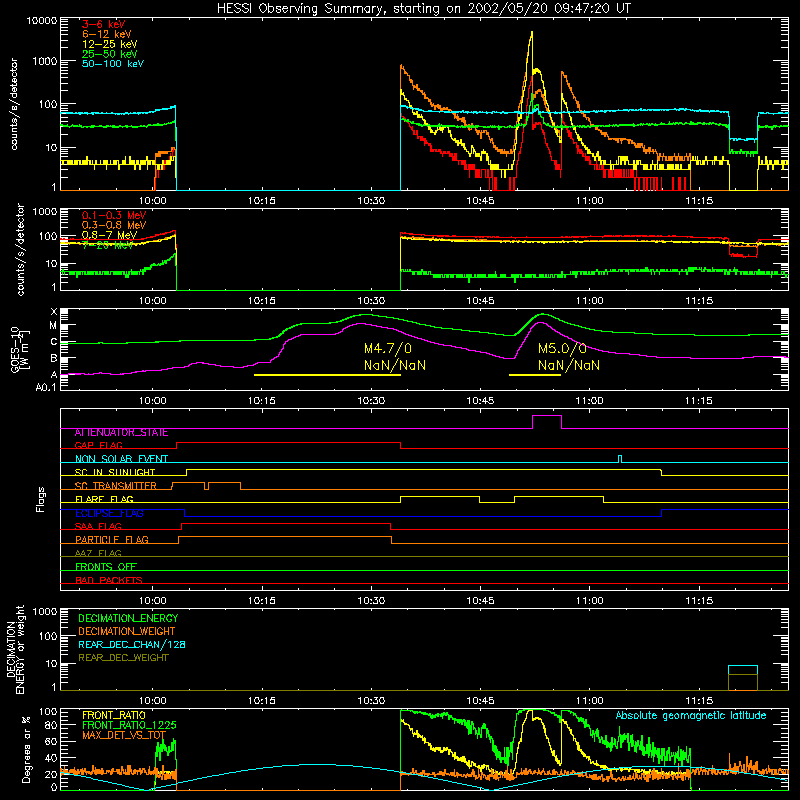Click the cyan rear decimation box near 11:20

click(743, 670)
